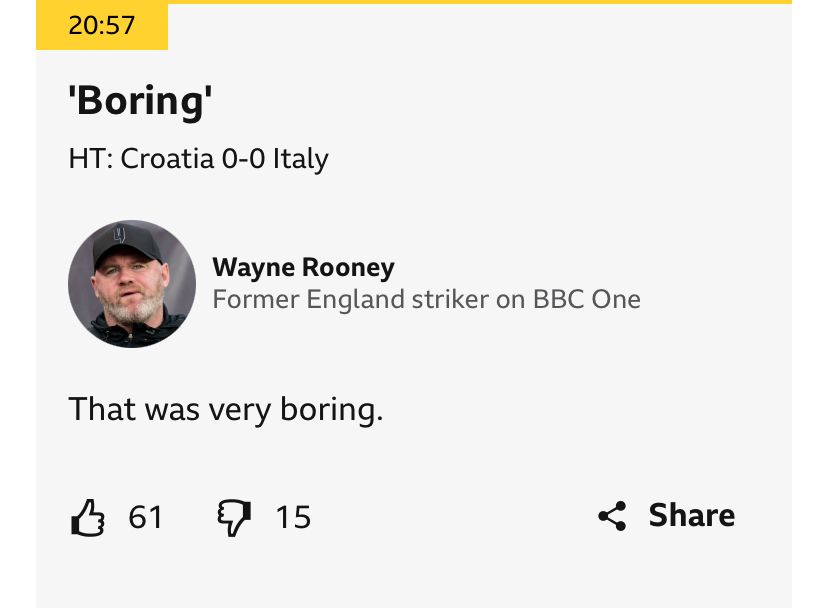Click the 0-0 score text
This screenshot has width=828, height=612.
coord(243,158)
